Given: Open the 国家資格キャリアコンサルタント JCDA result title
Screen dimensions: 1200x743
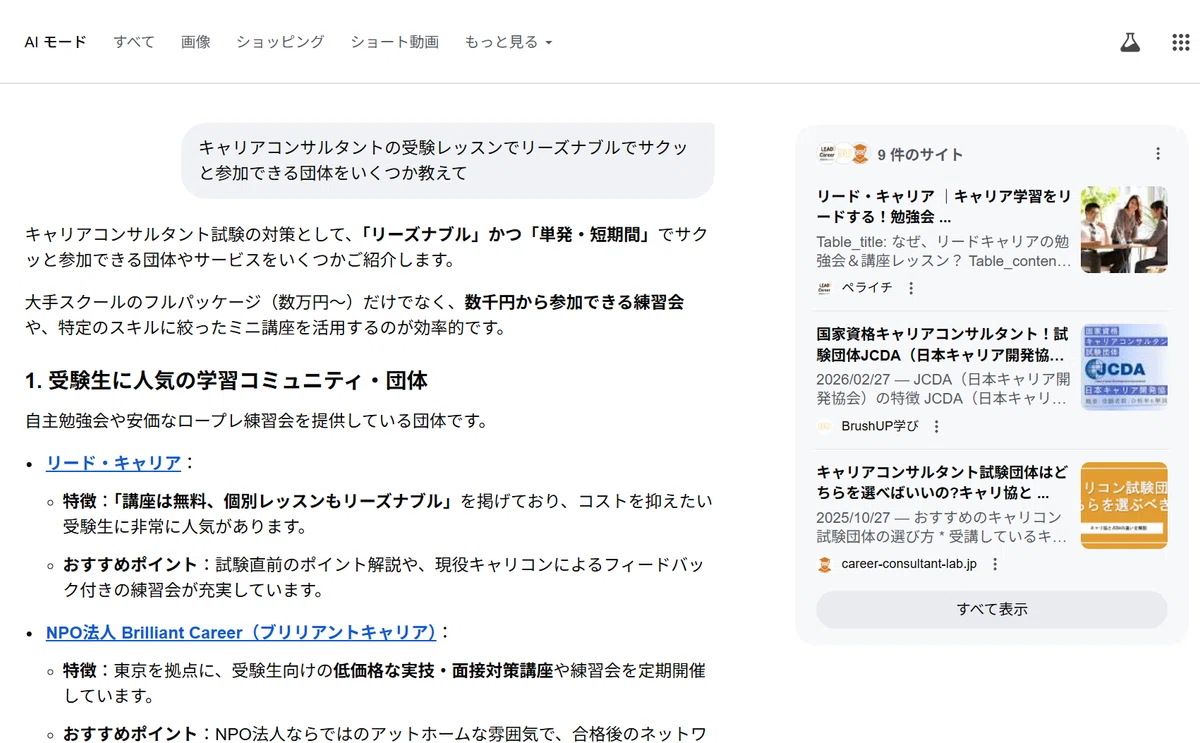Looking at the screenshot, I should coord(943,344).
